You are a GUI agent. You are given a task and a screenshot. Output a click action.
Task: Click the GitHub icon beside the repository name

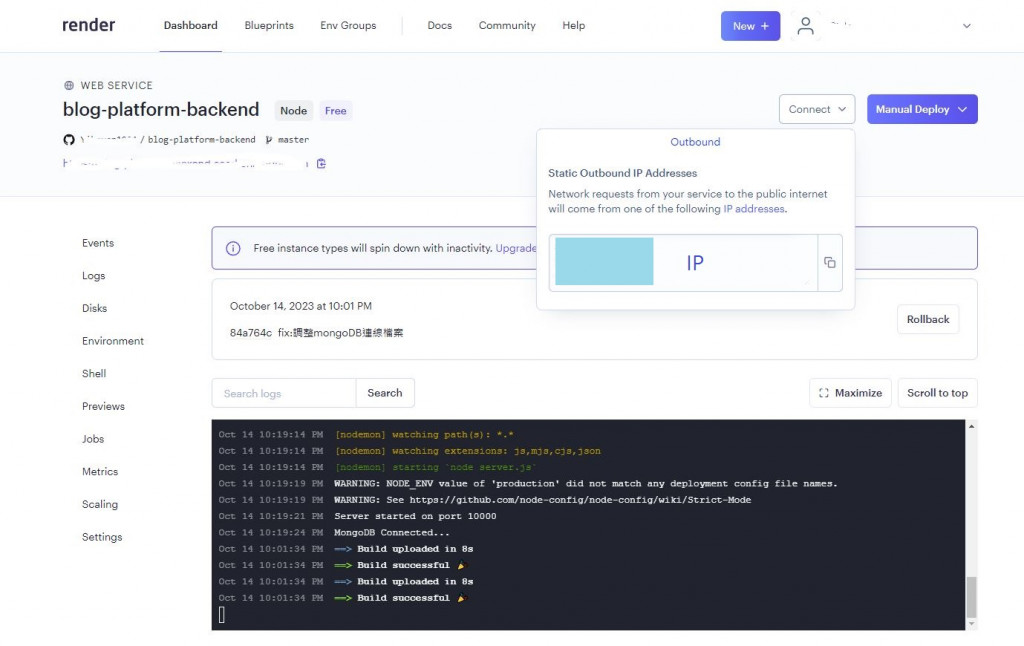point(69,140)
